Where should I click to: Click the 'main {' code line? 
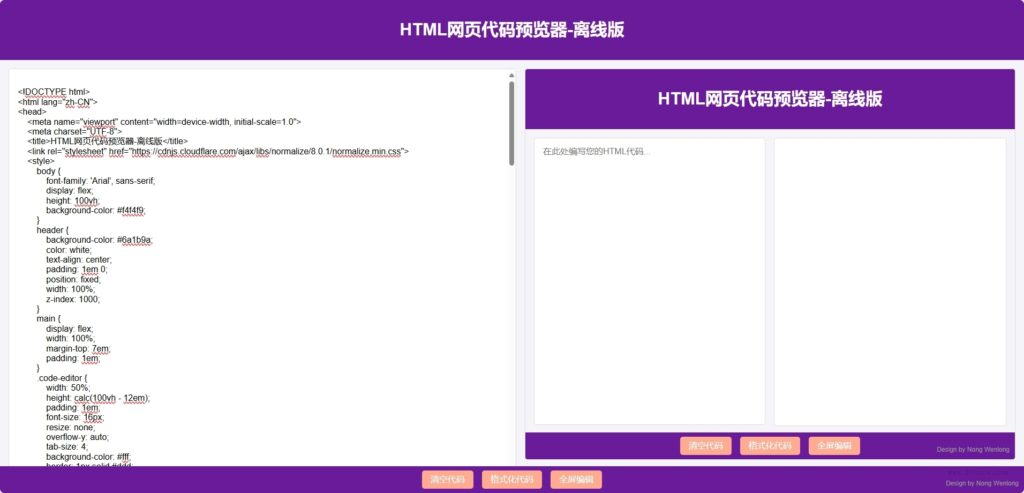pos(48,319)
